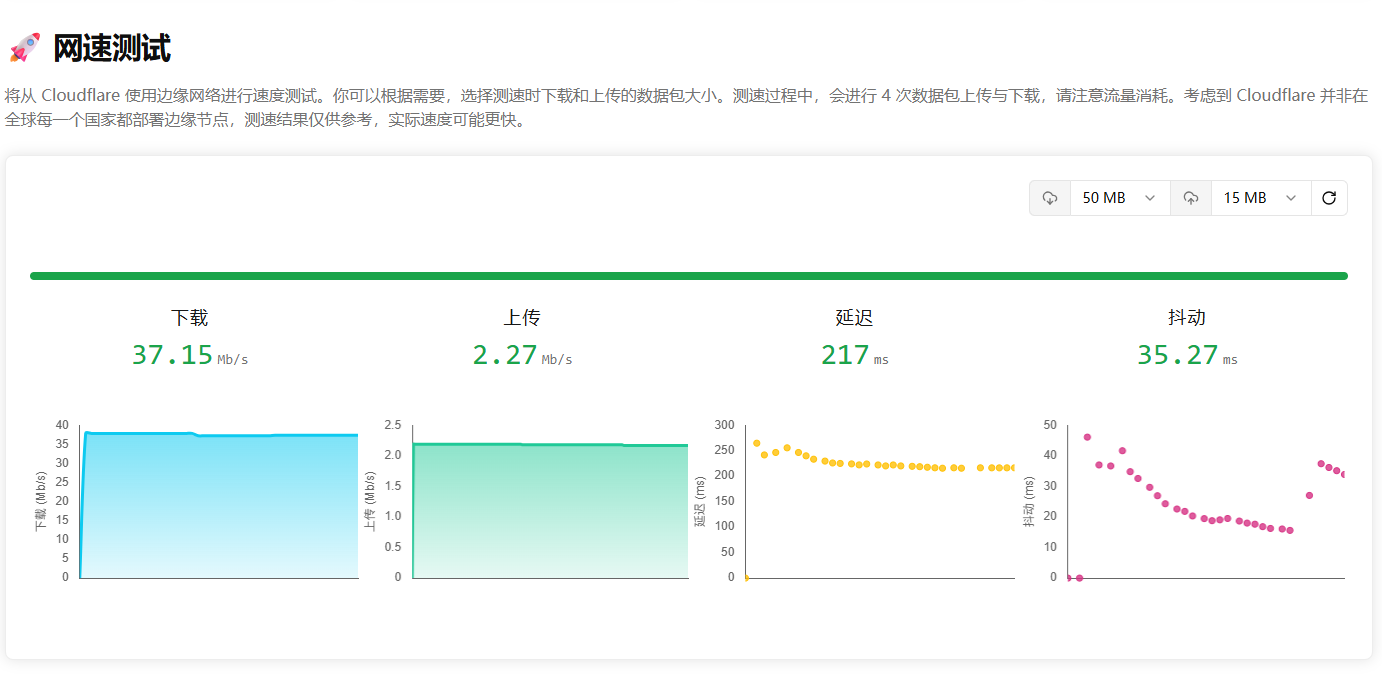Restart test with refresh icon
The image size is (1382, 686).
[x=1329, y=198]
